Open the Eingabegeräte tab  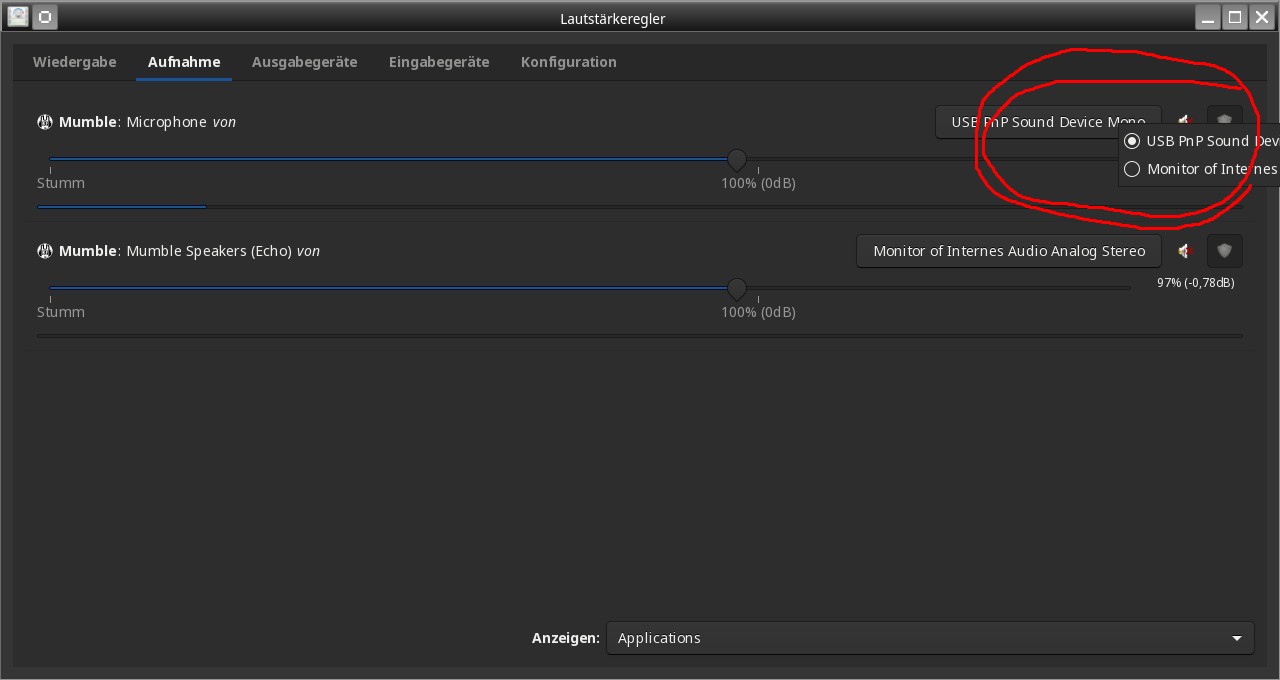(x=439, y=62)
